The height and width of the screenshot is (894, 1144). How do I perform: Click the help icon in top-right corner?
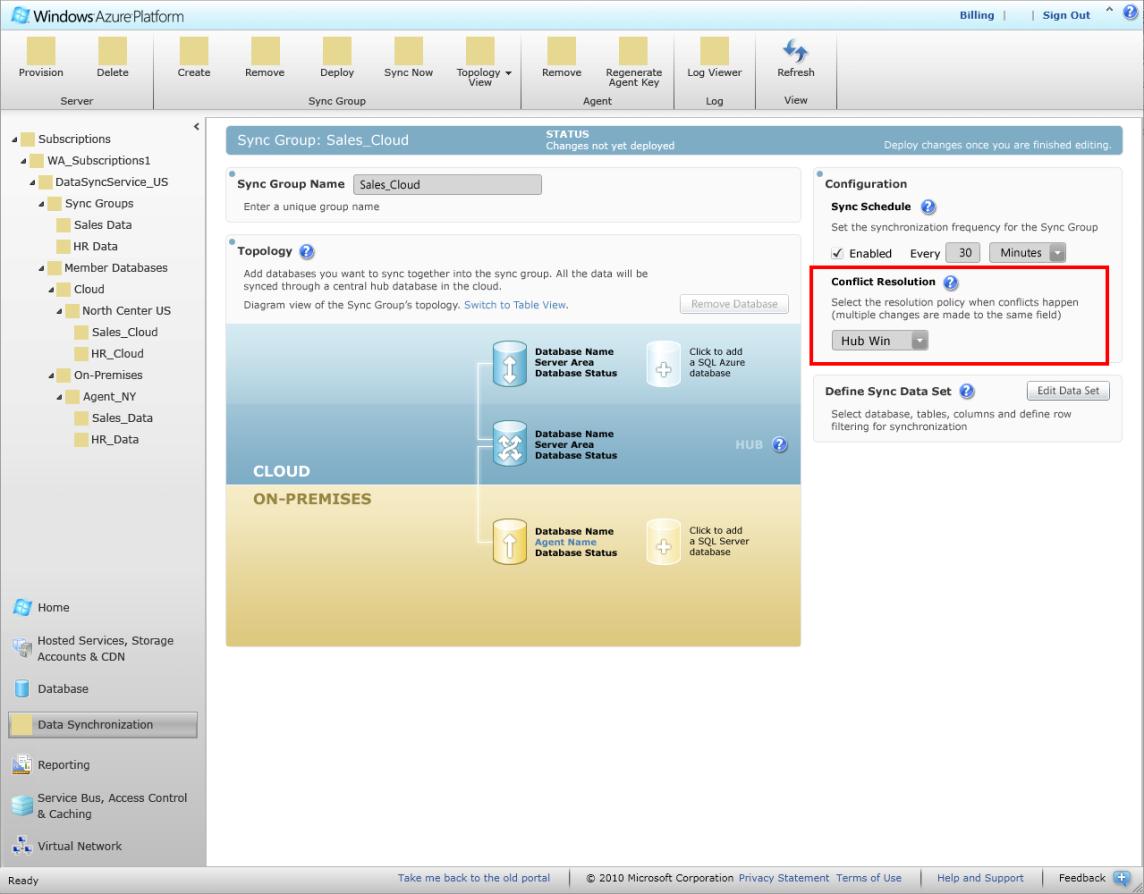point(1130,12)
